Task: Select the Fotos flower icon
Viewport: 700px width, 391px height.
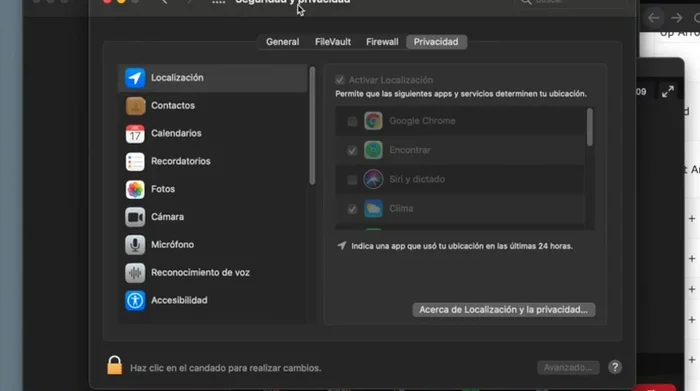Action: 135,189
